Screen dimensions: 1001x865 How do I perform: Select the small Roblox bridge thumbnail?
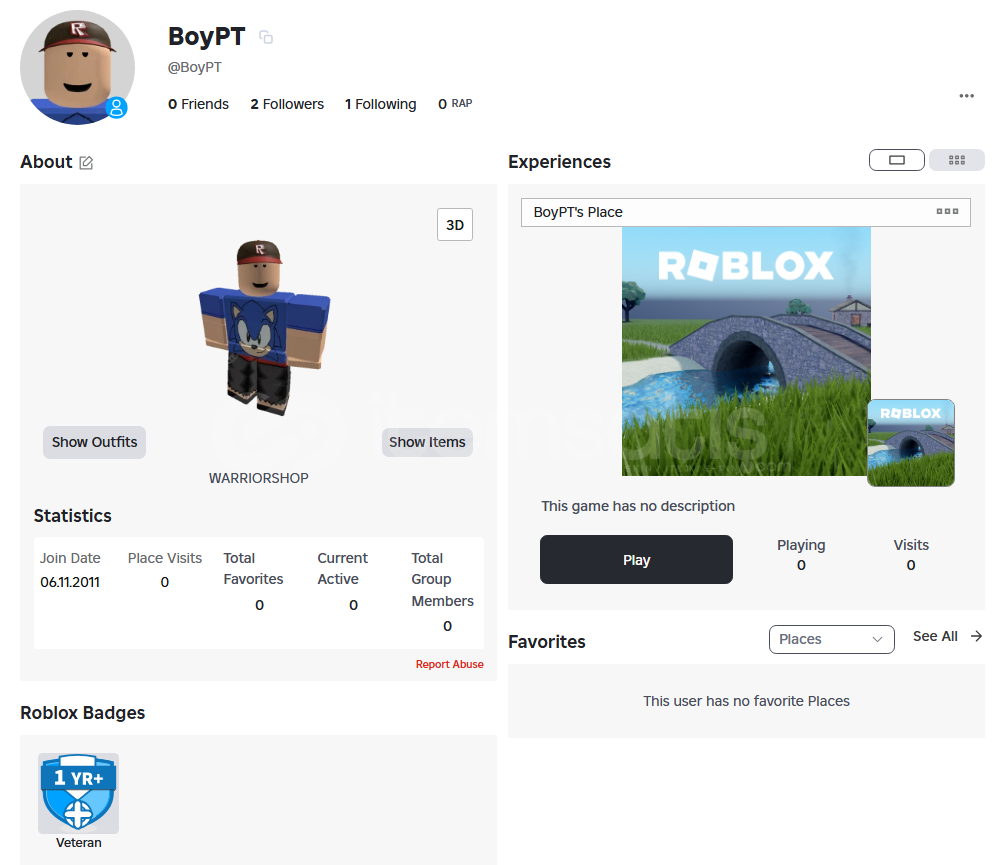coord(910,443)
